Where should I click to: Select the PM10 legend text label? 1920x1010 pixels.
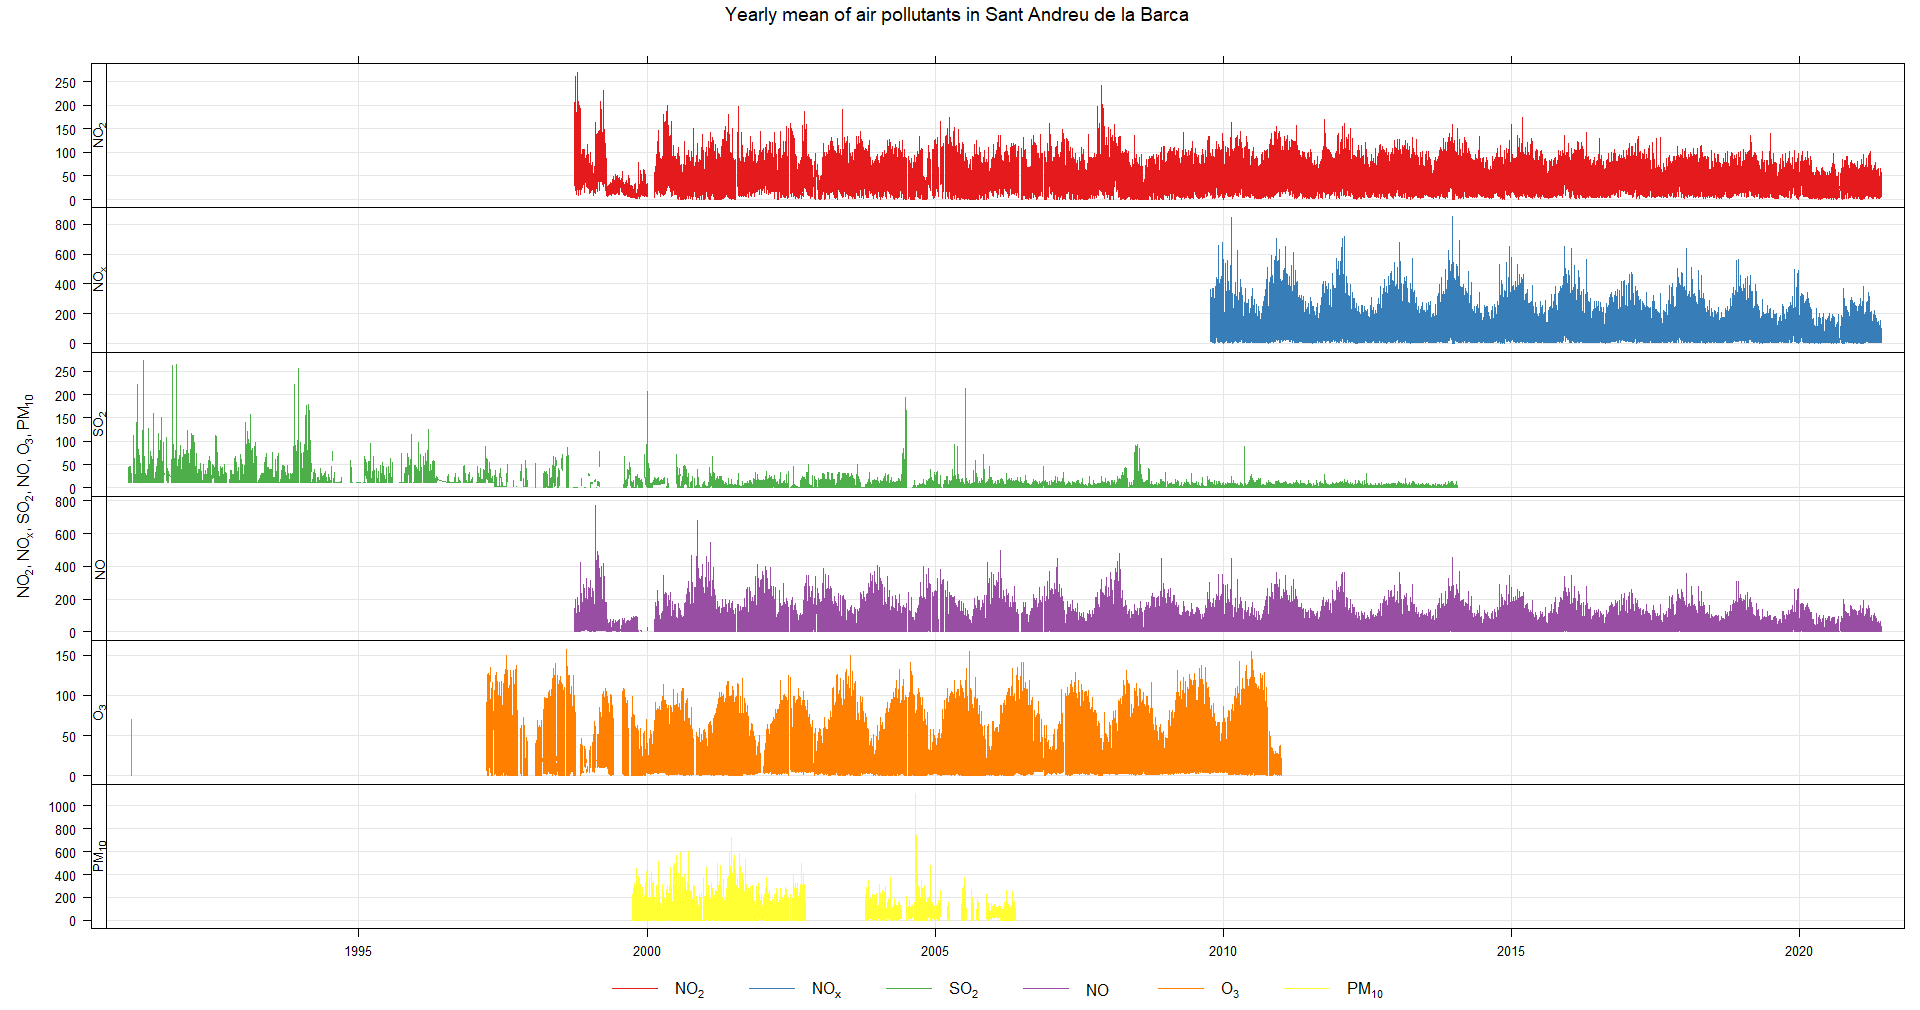1364,989
